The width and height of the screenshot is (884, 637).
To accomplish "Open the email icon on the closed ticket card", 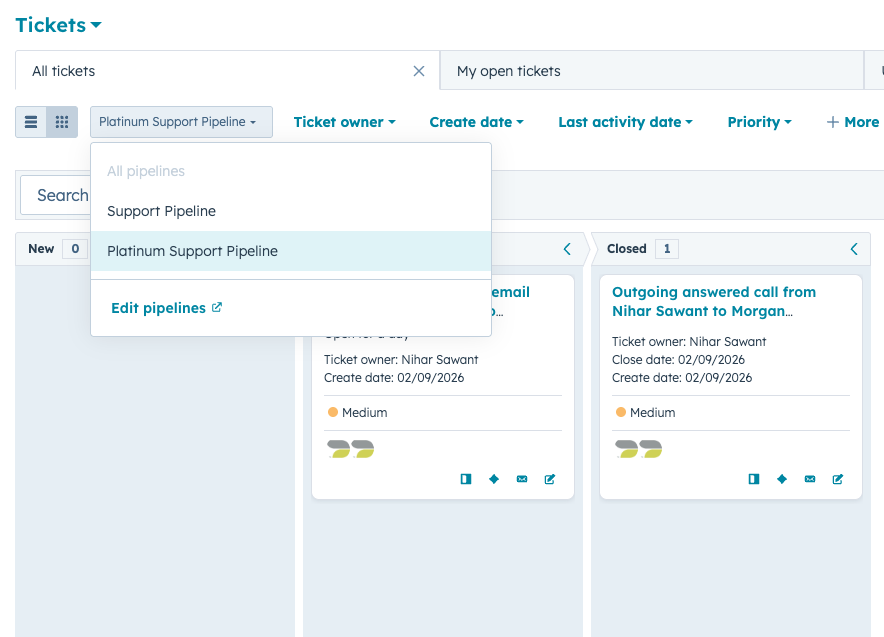I will 809,479.
